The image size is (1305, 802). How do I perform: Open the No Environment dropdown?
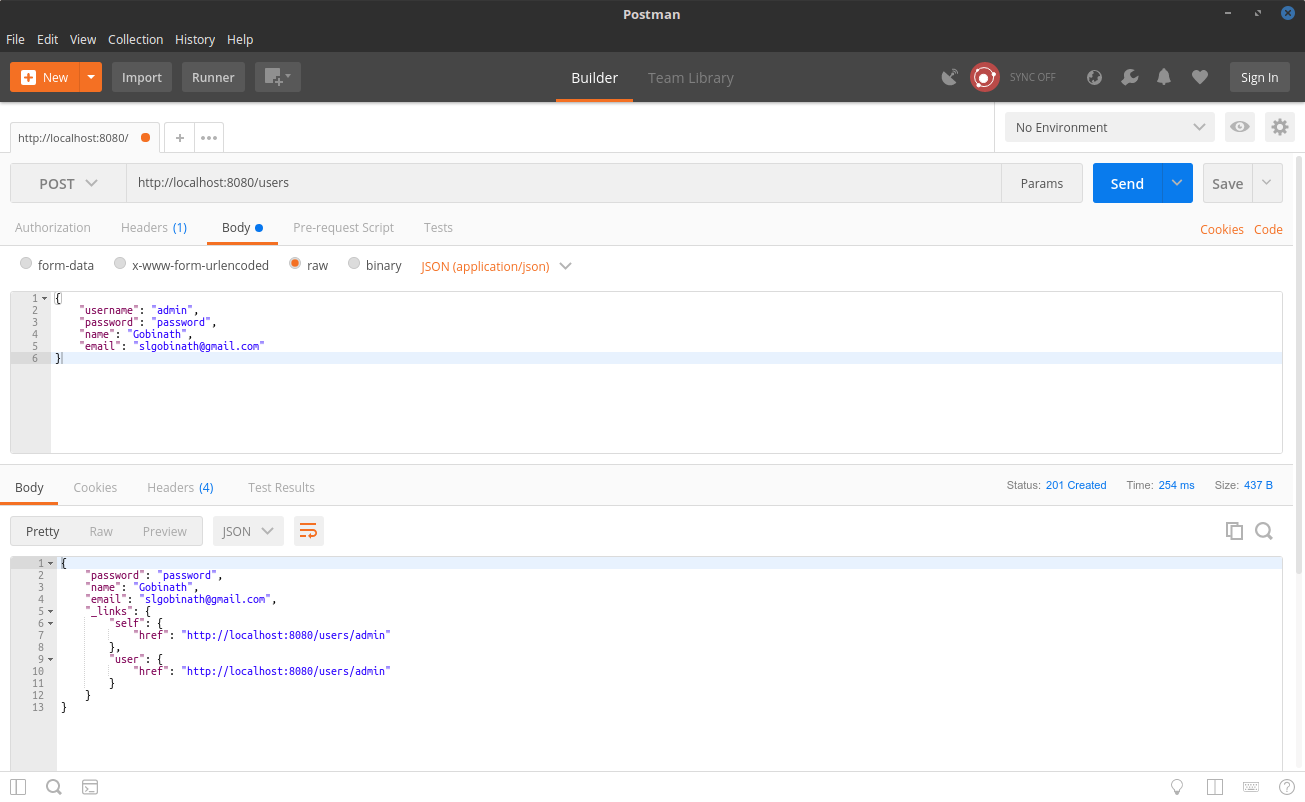tap(1110, 127)
